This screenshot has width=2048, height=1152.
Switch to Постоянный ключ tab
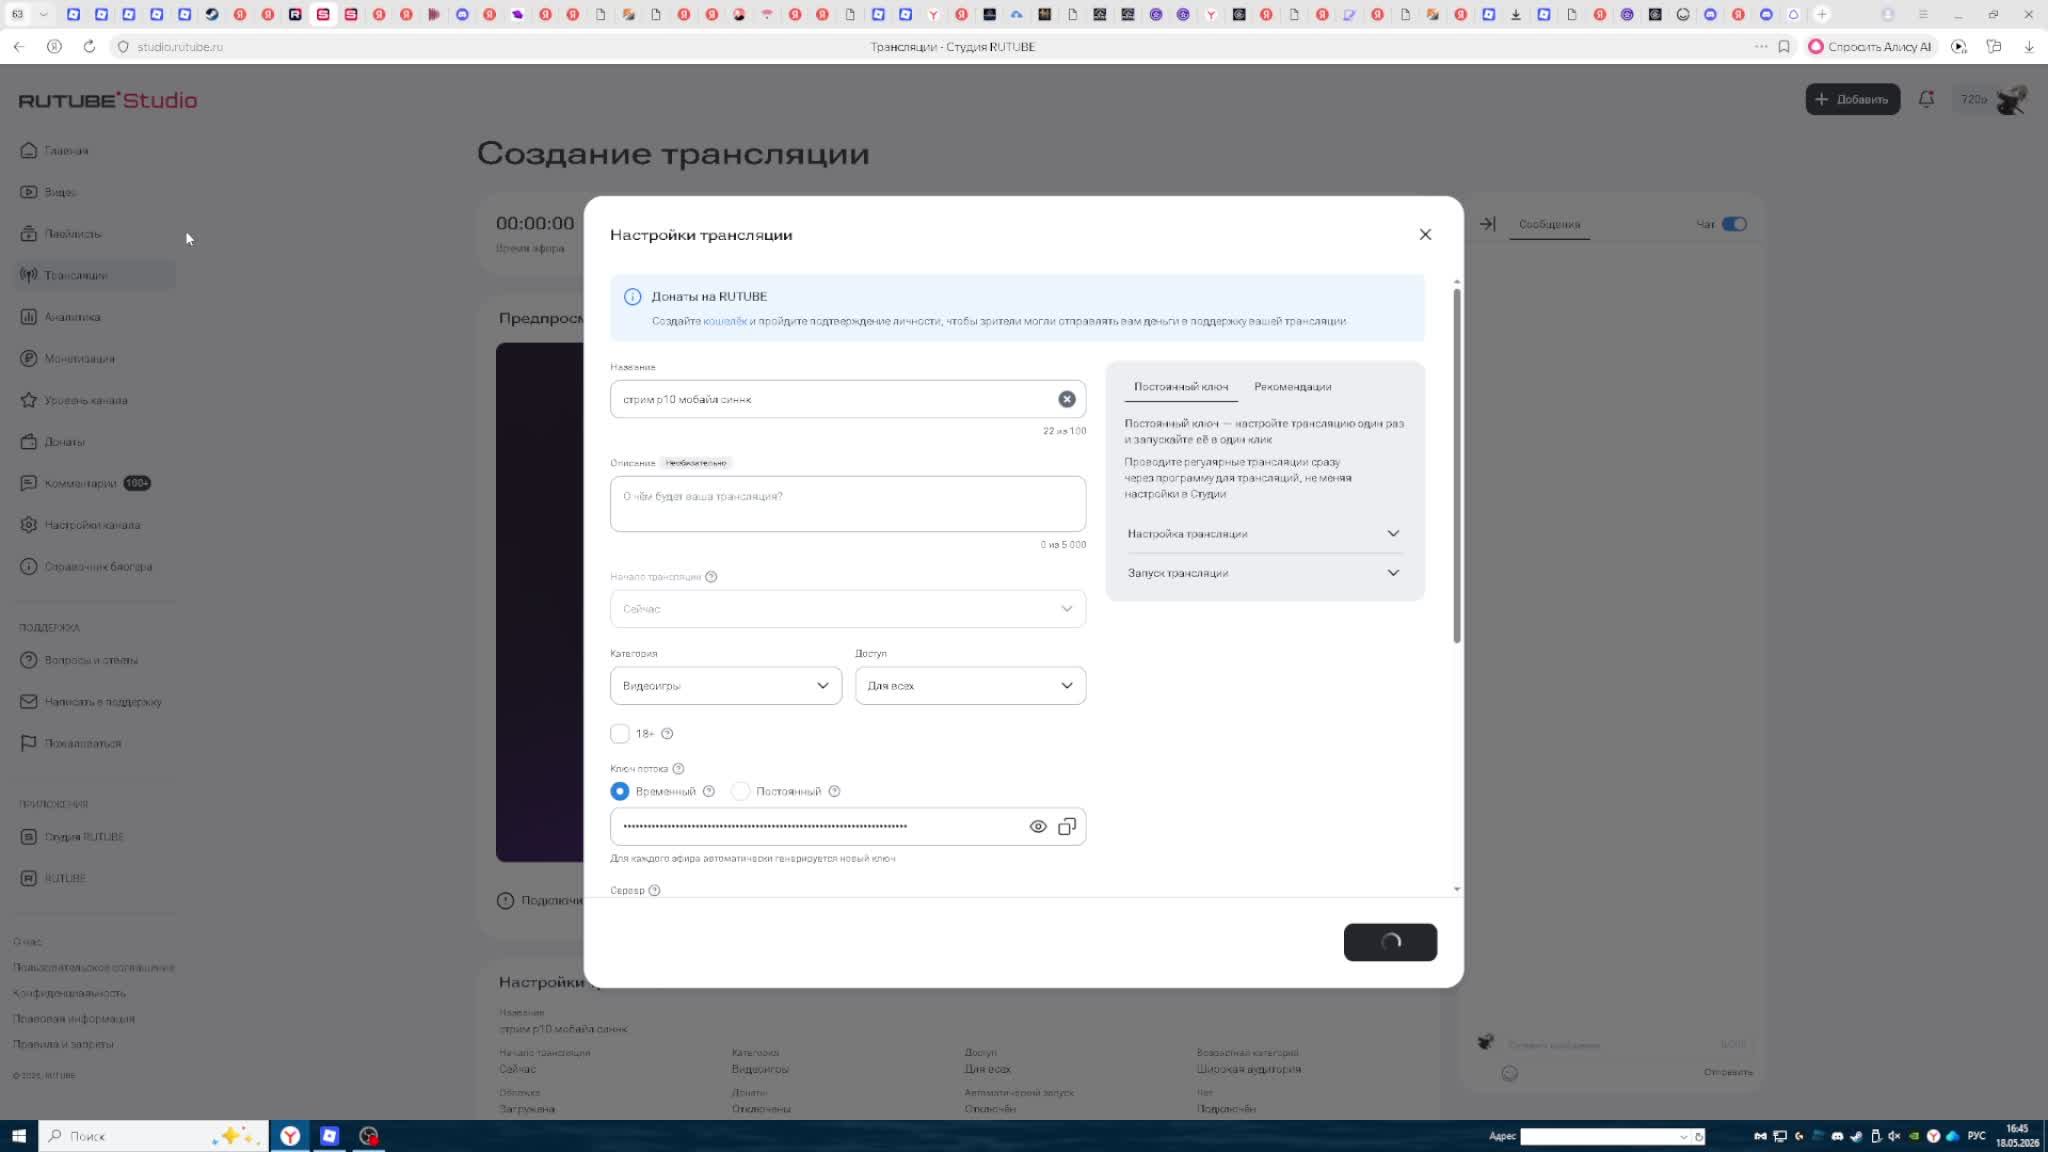coord(1181,387)
